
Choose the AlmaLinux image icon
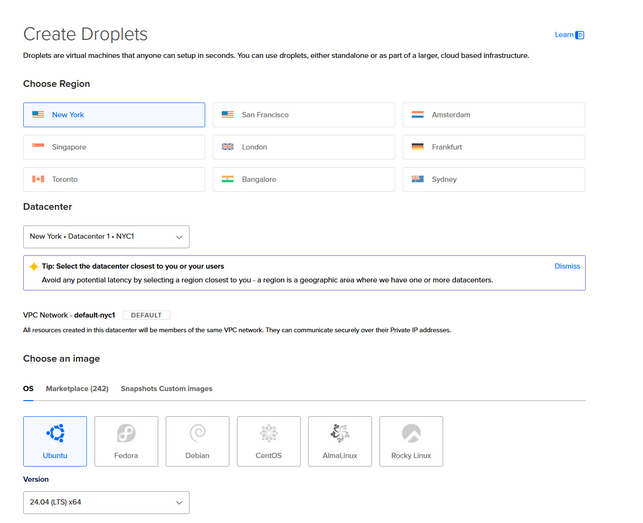click(340, 434)
